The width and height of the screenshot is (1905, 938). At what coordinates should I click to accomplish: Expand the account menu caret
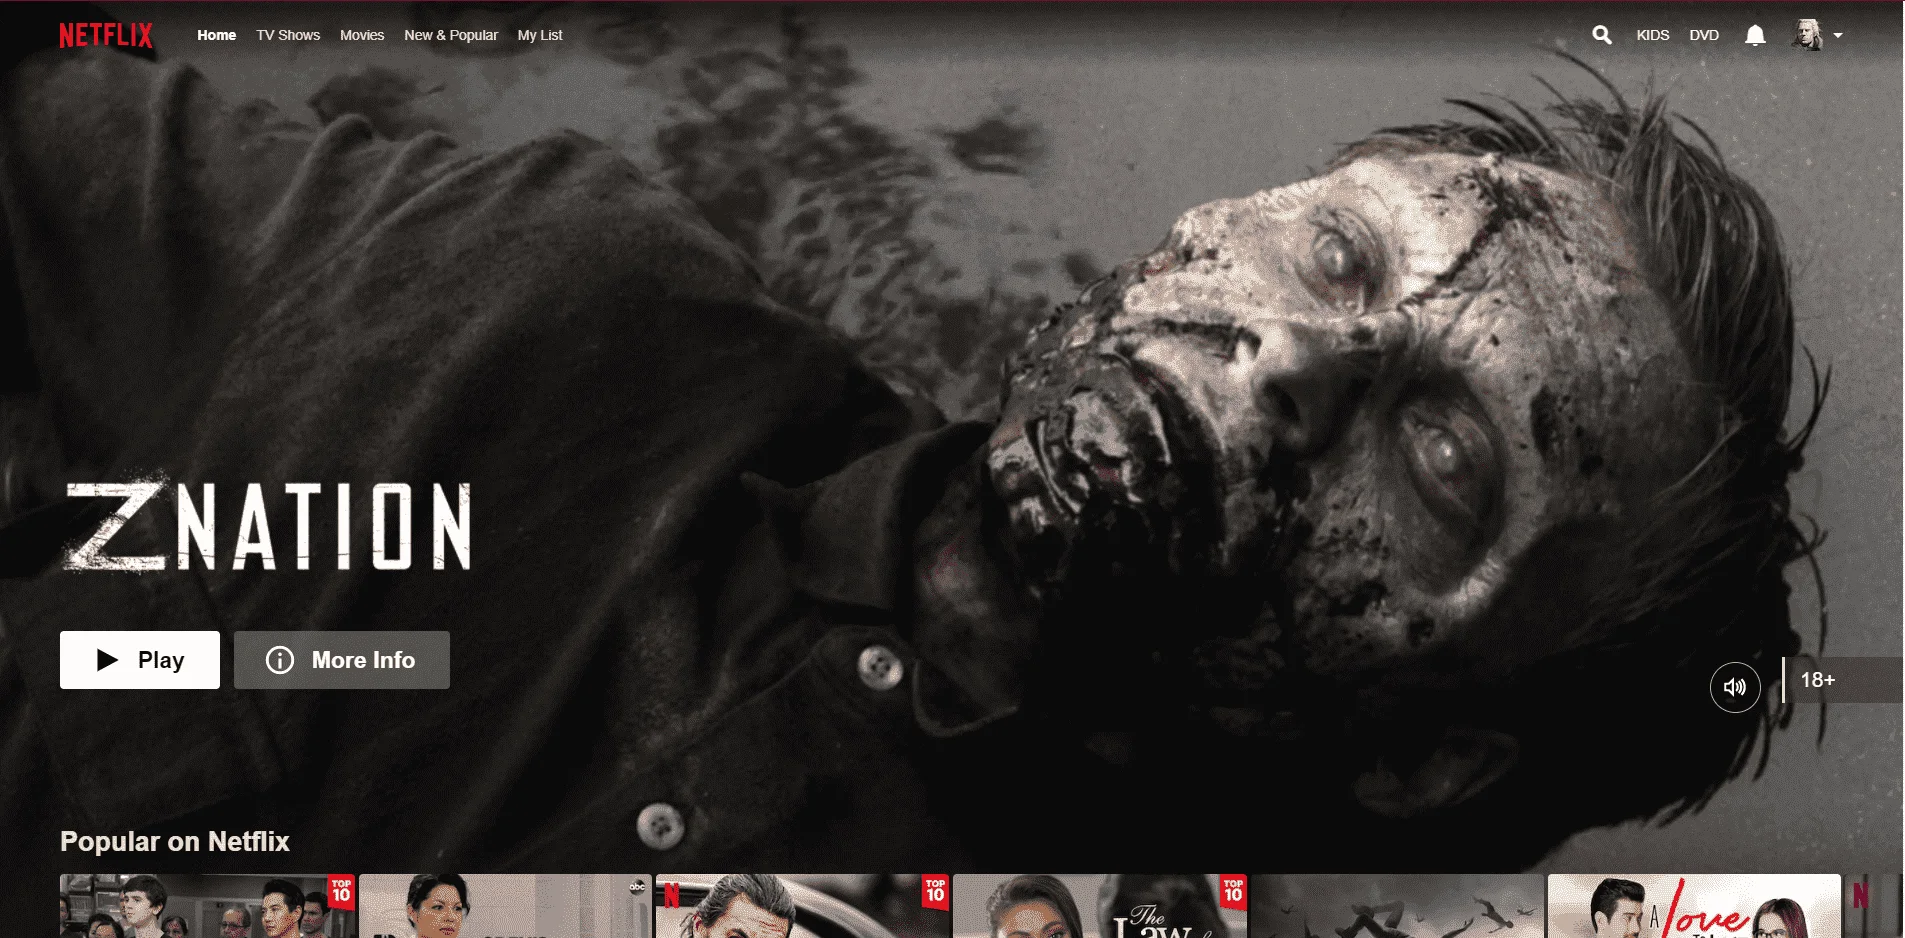click(x=1838, y=35)
